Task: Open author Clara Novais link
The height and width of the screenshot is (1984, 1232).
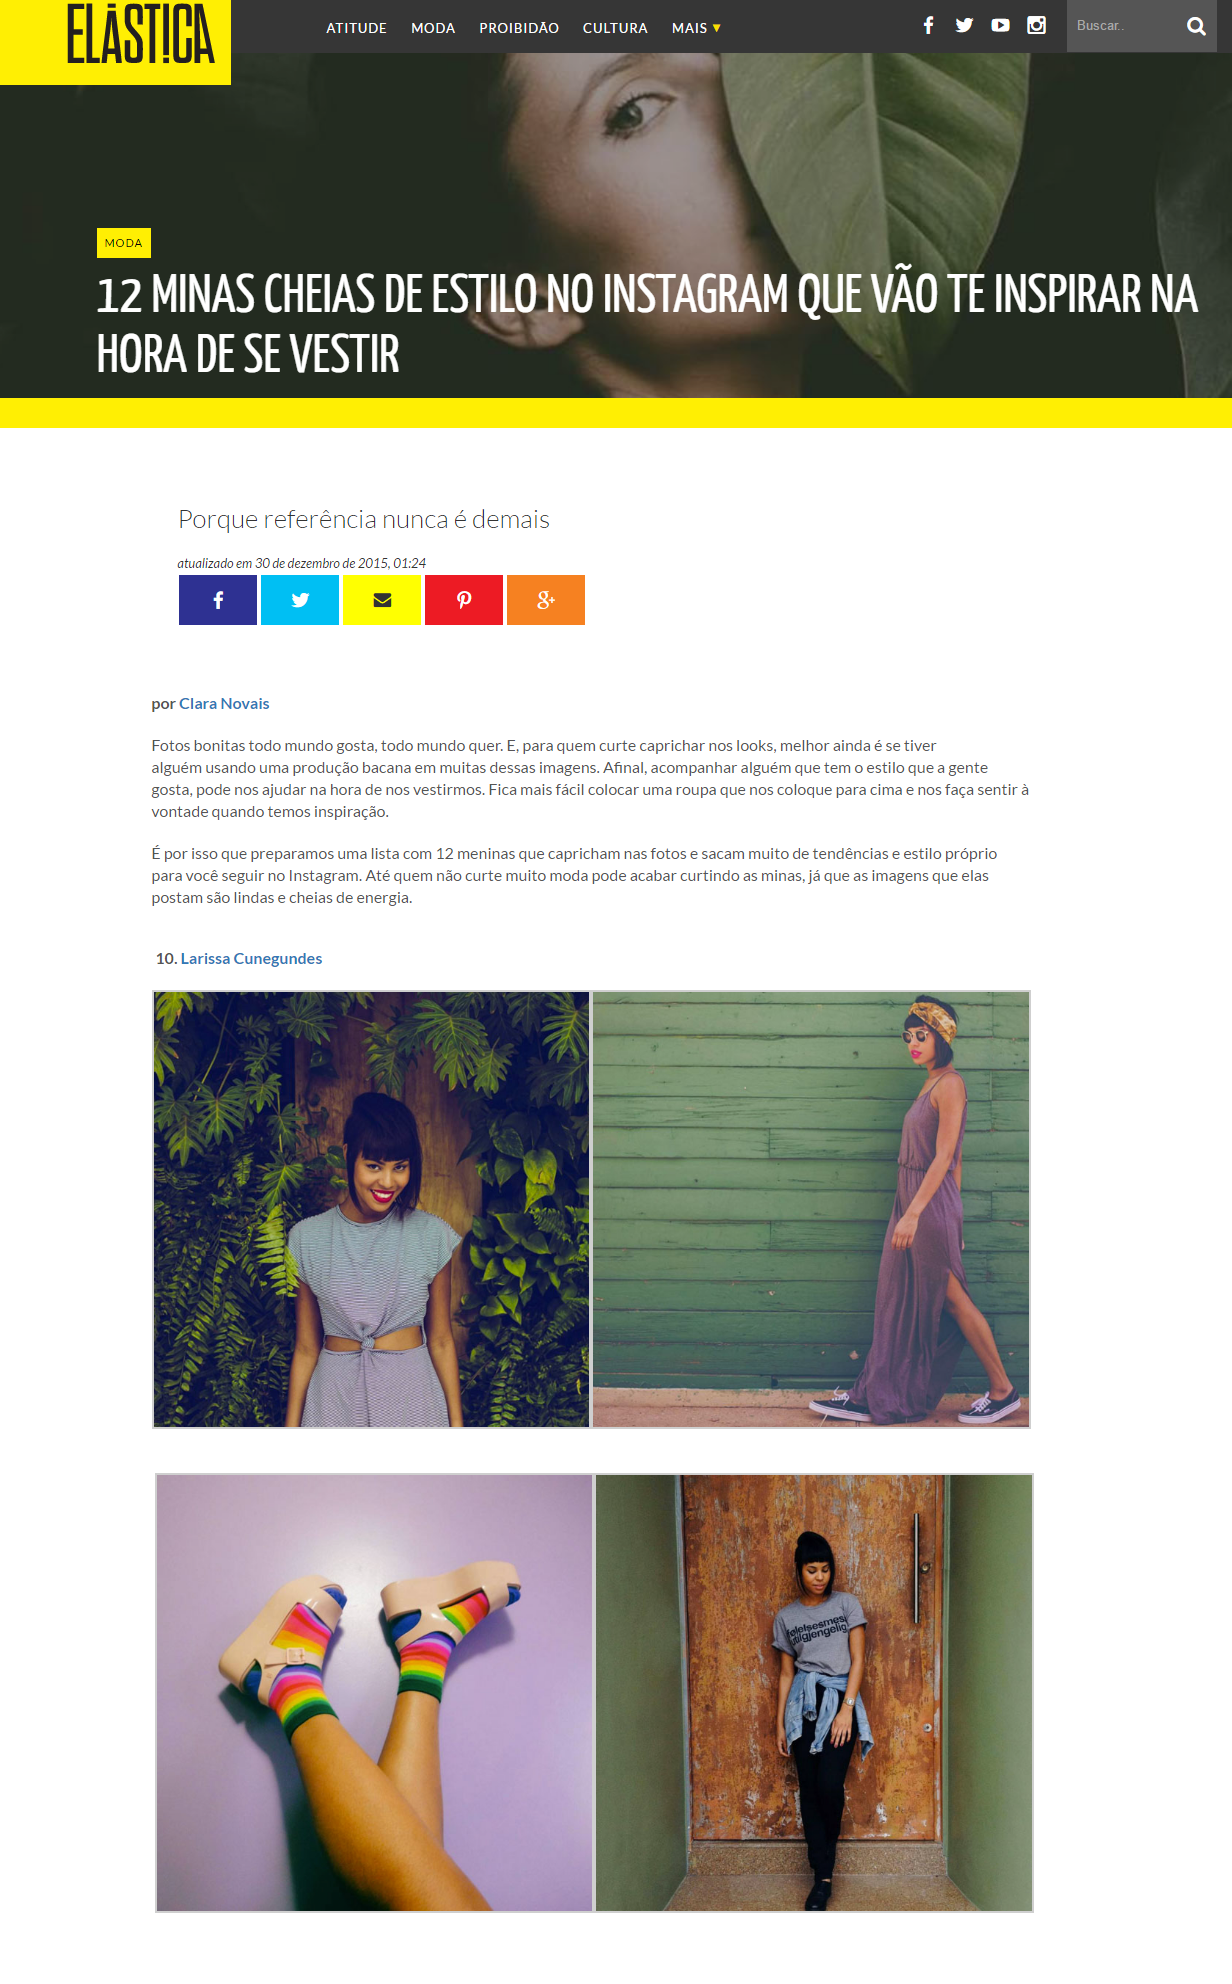Action: pos(224,703)
